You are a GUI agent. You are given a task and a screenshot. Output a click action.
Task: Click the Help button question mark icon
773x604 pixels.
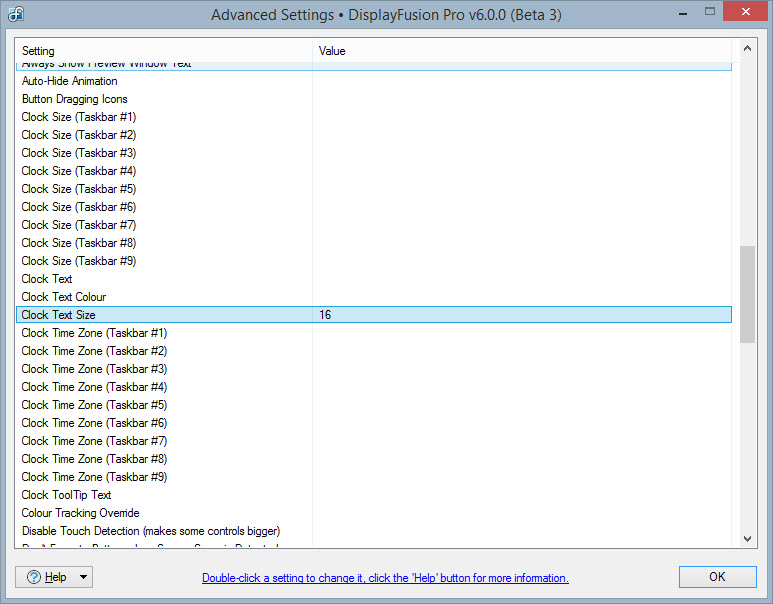click(x=34, y=577)
